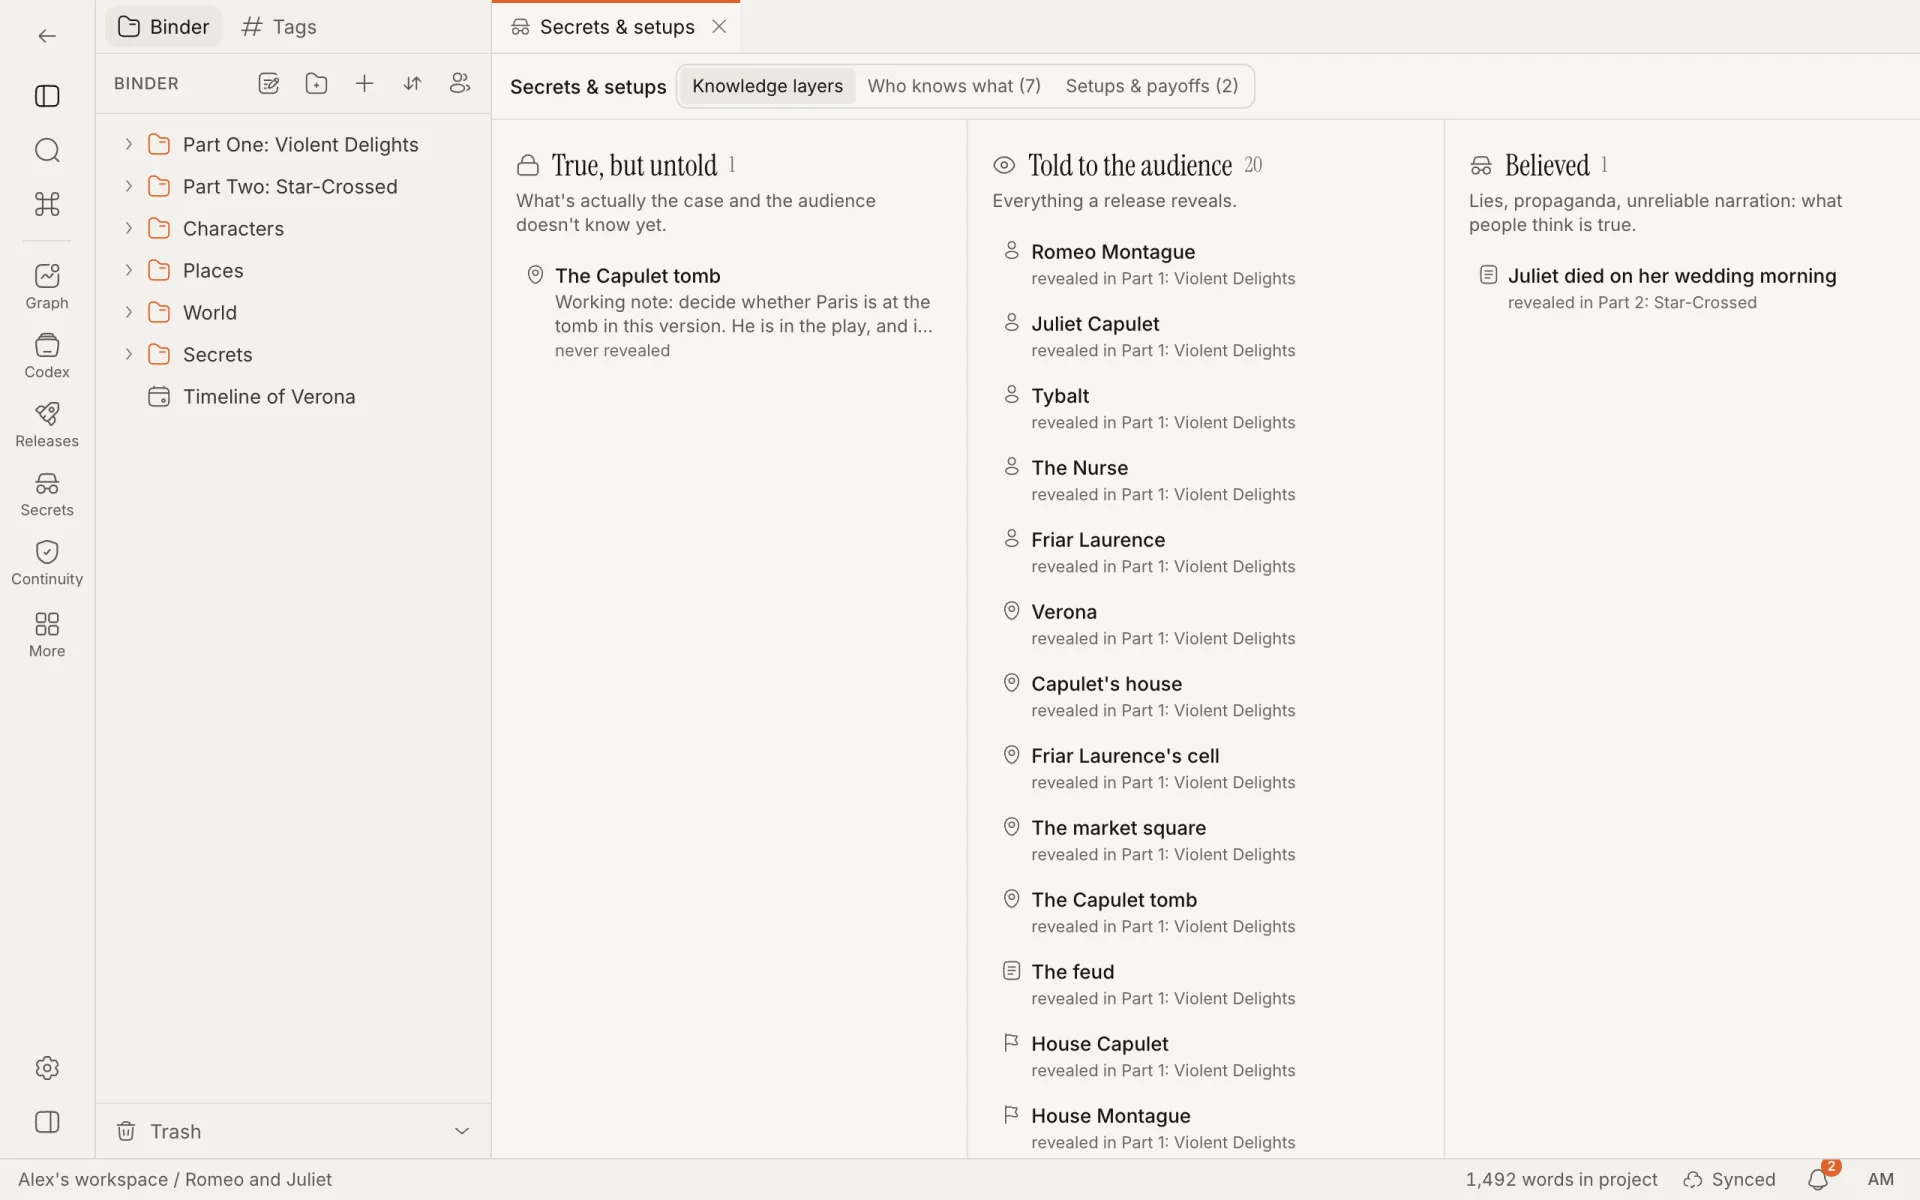Screen dimensions: 1920x1200
Task: Expand the Secrets folder
Action: tap(129, 354)
